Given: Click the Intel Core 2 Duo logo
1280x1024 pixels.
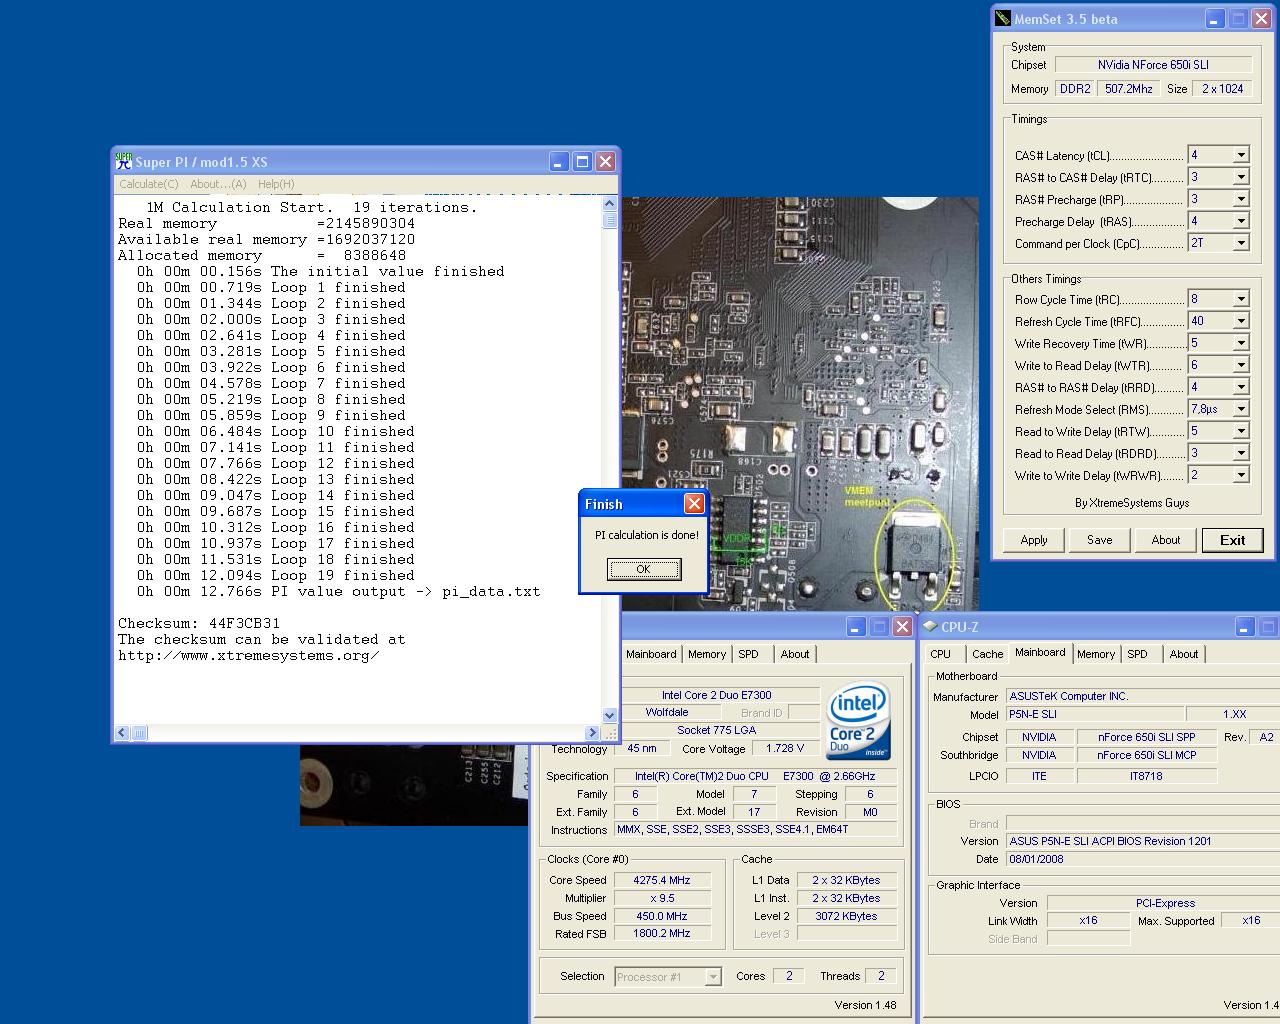Looking at the screenshot, I should 858,721.
